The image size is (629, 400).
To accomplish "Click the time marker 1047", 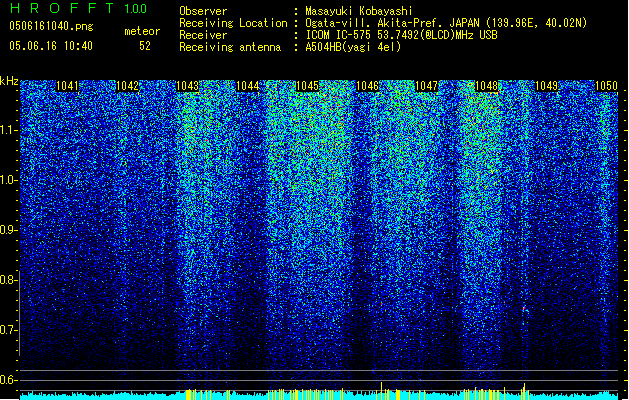I will [426, 86].
